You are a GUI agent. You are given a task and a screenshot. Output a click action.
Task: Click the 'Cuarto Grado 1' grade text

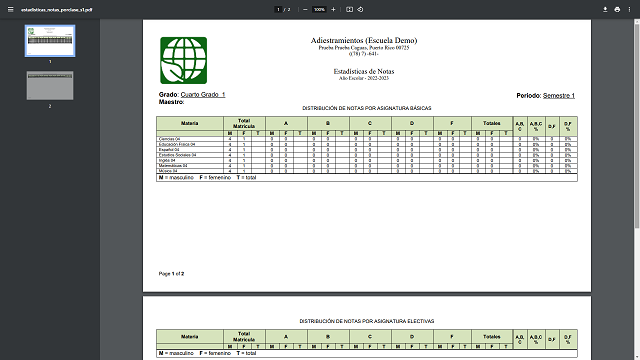(203, 94)
